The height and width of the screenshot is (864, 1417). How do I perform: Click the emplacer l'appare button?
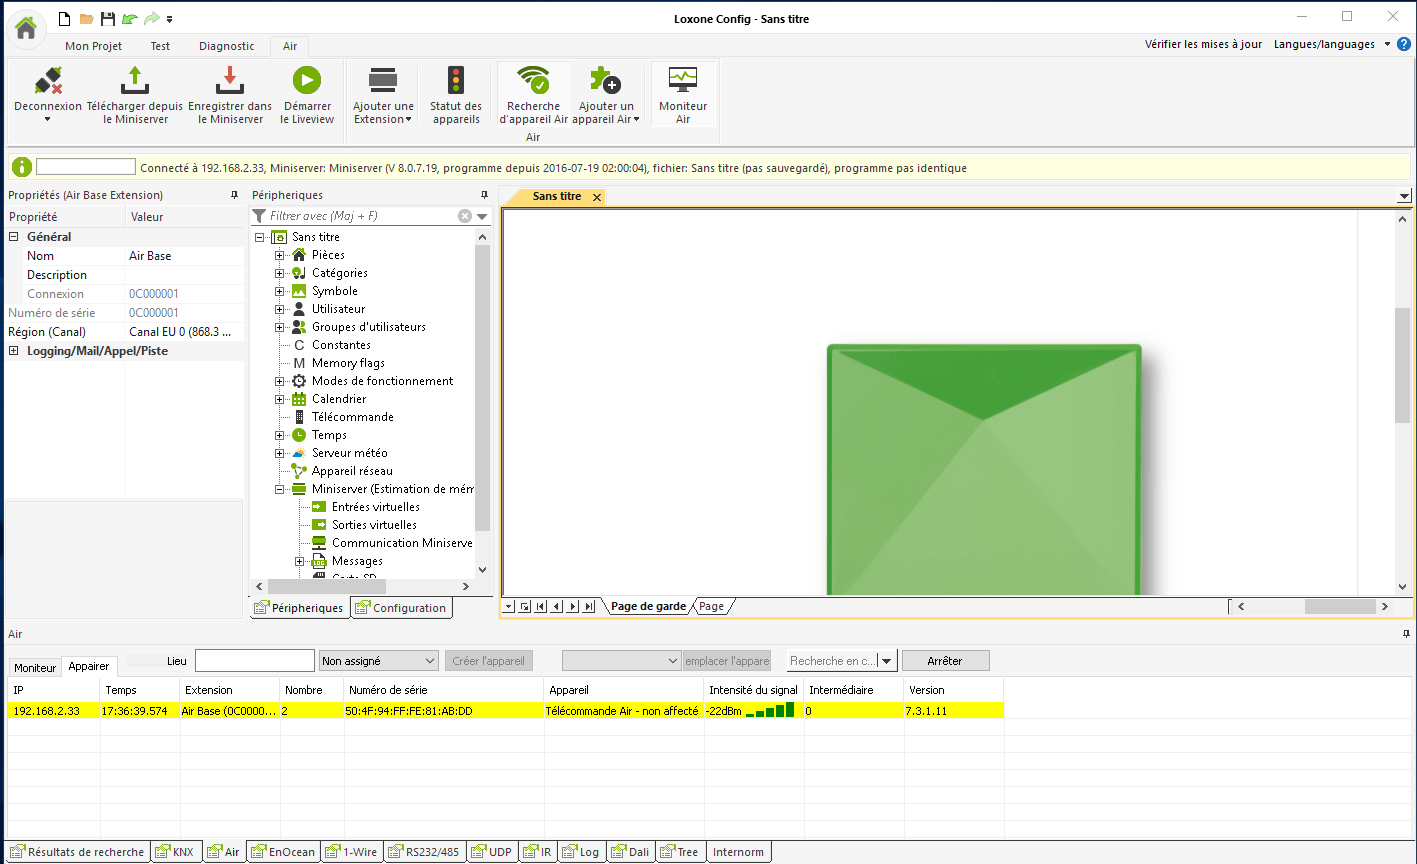point(727,661)
